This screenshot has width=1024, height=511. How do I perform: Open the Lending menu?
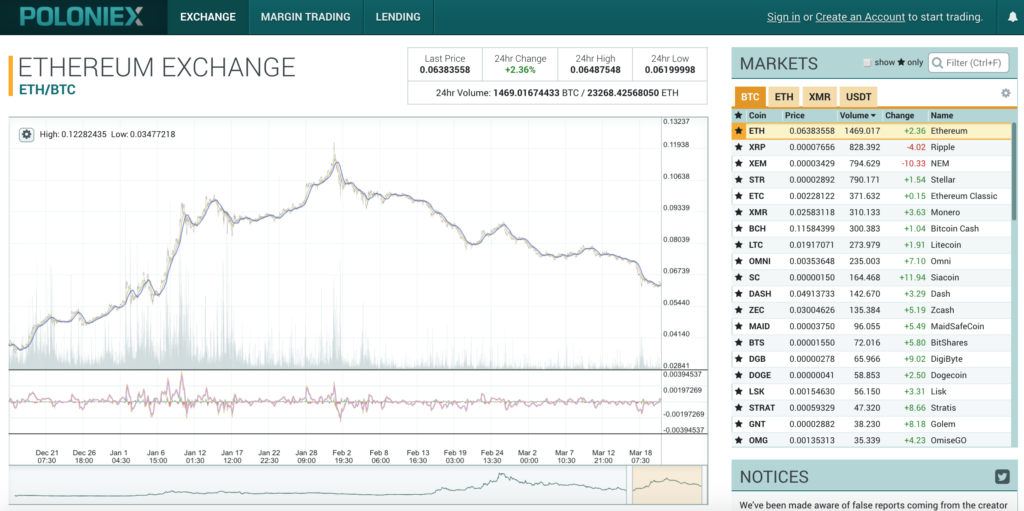tap(398, 17)
